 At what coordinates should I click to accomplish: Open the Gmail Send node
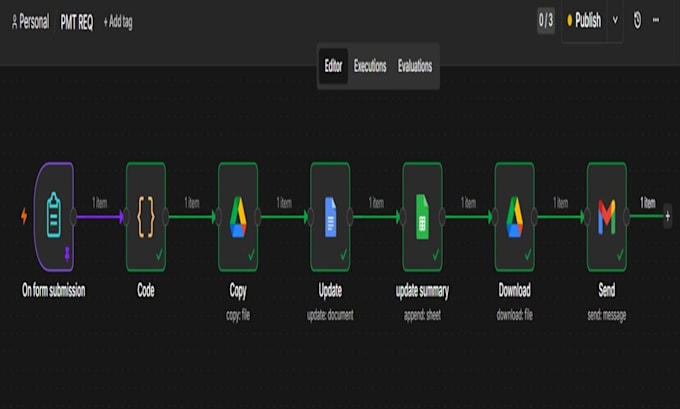point(607,217)
